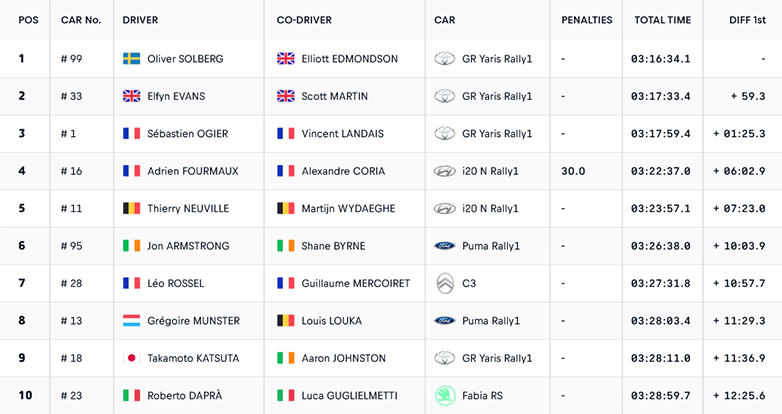Click the Swedish flag beside Oliver Solberg
This screenshot has height=414, width=782.
[x=131, y=59]
